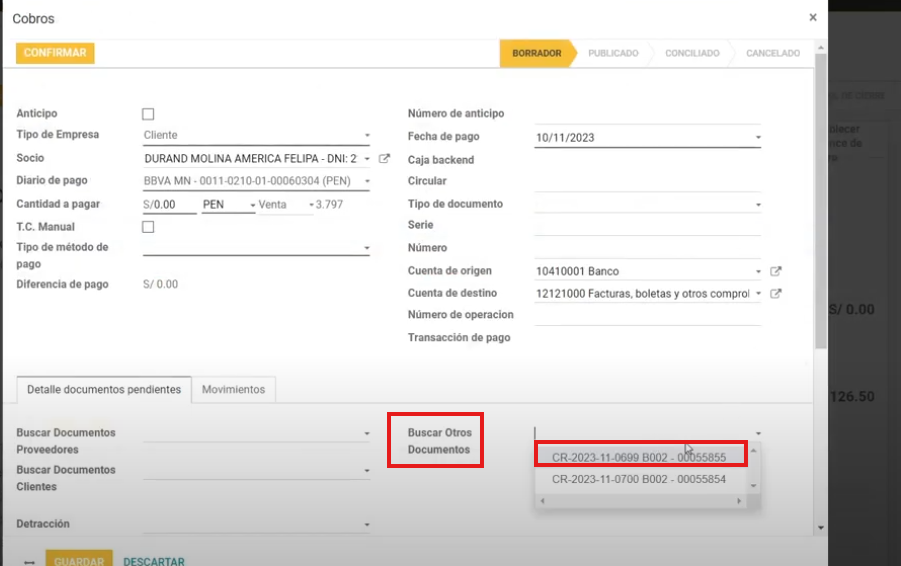Click the DESCARTAR link
This screenshot has width=901, height=566.
154,561
